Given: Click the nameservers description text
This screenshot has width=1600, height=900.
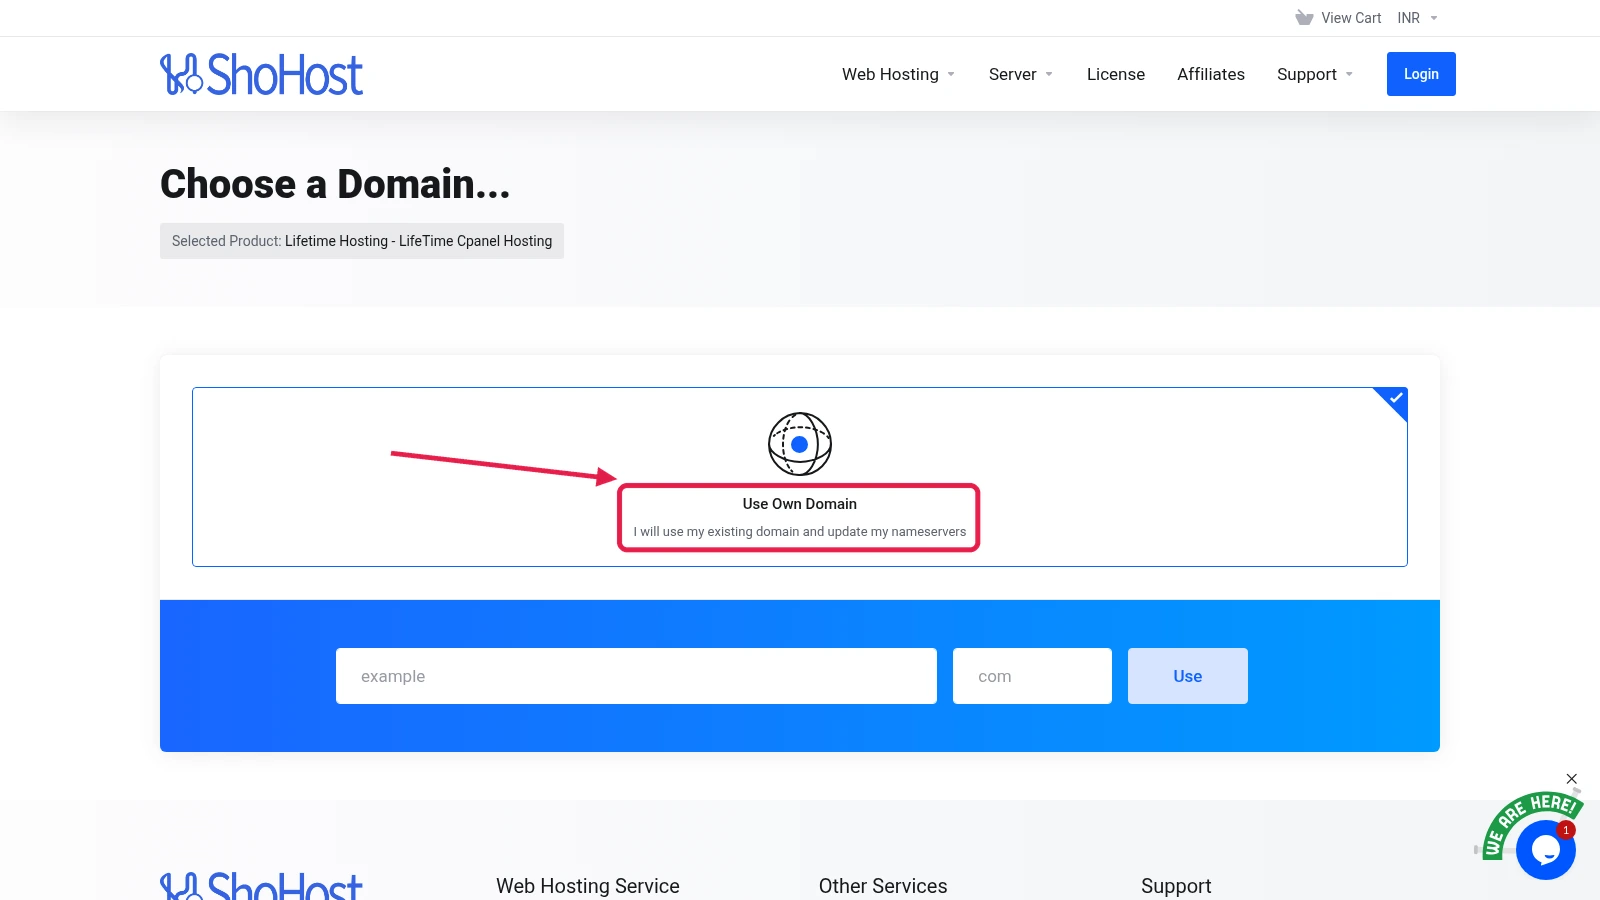Looking at the screenshot, I should click(799, 532).
